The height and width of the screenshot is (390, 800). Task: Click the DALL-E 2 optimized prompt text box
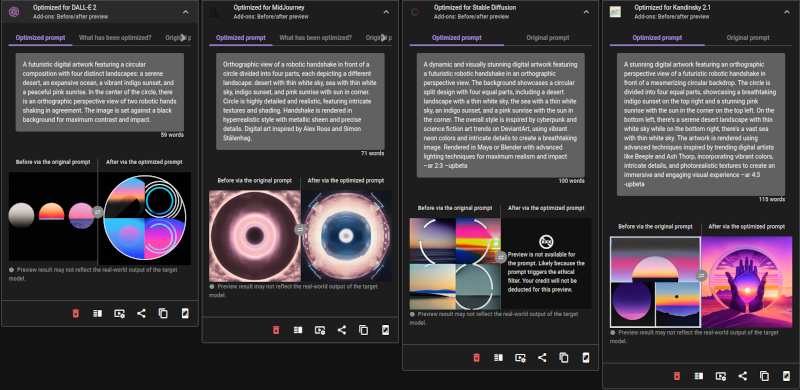pyautogui.click(x=99, y=92)
